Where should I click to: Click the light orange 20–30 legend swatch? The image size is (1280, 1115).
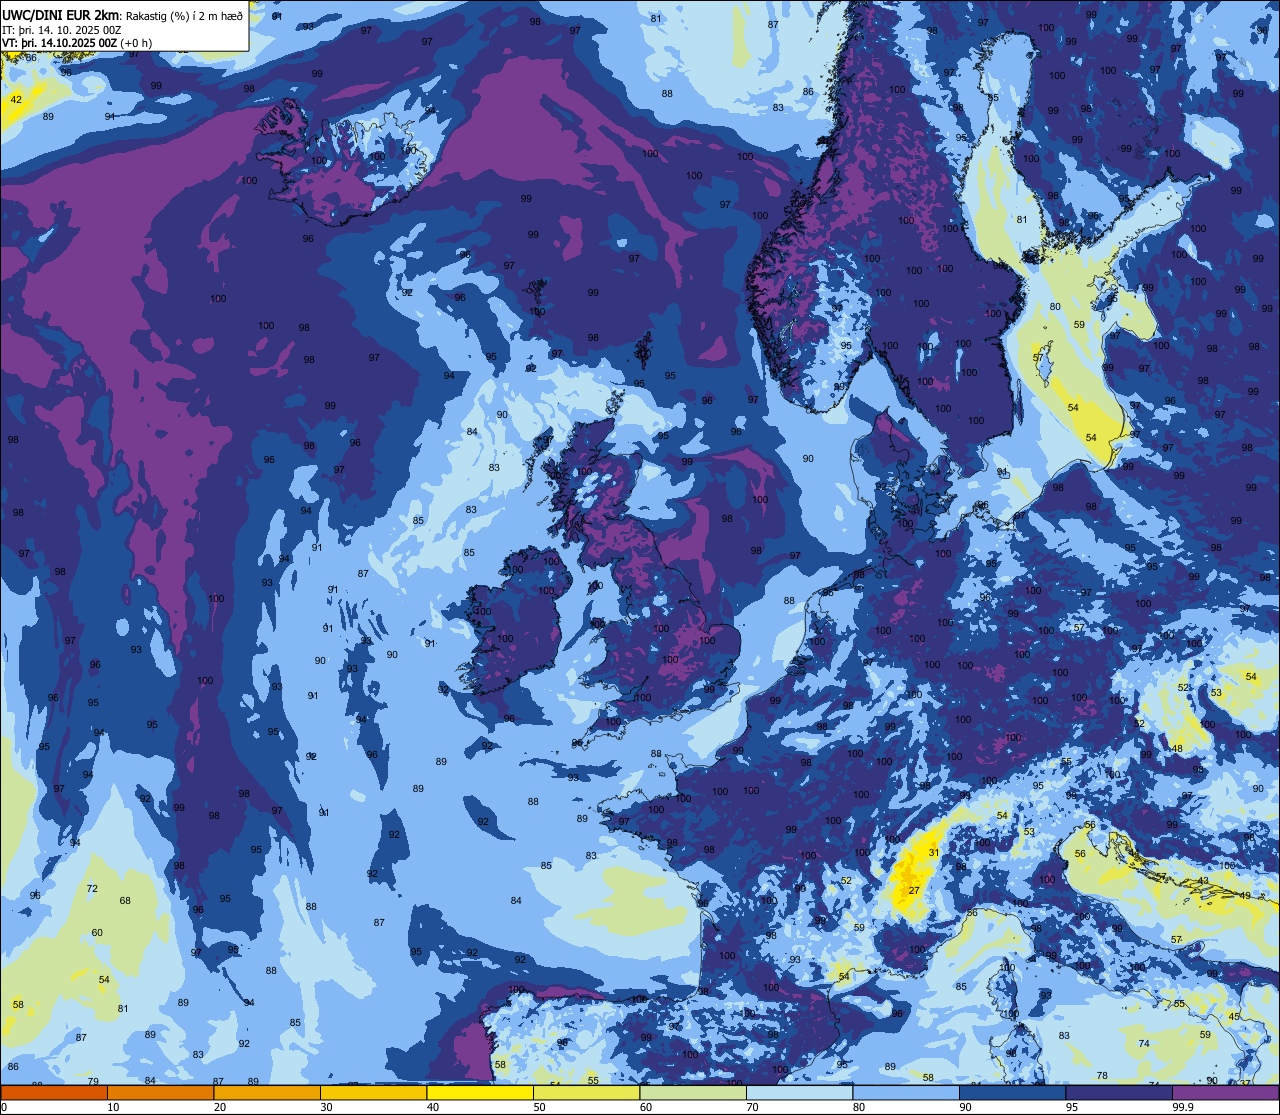(267, 1092)
